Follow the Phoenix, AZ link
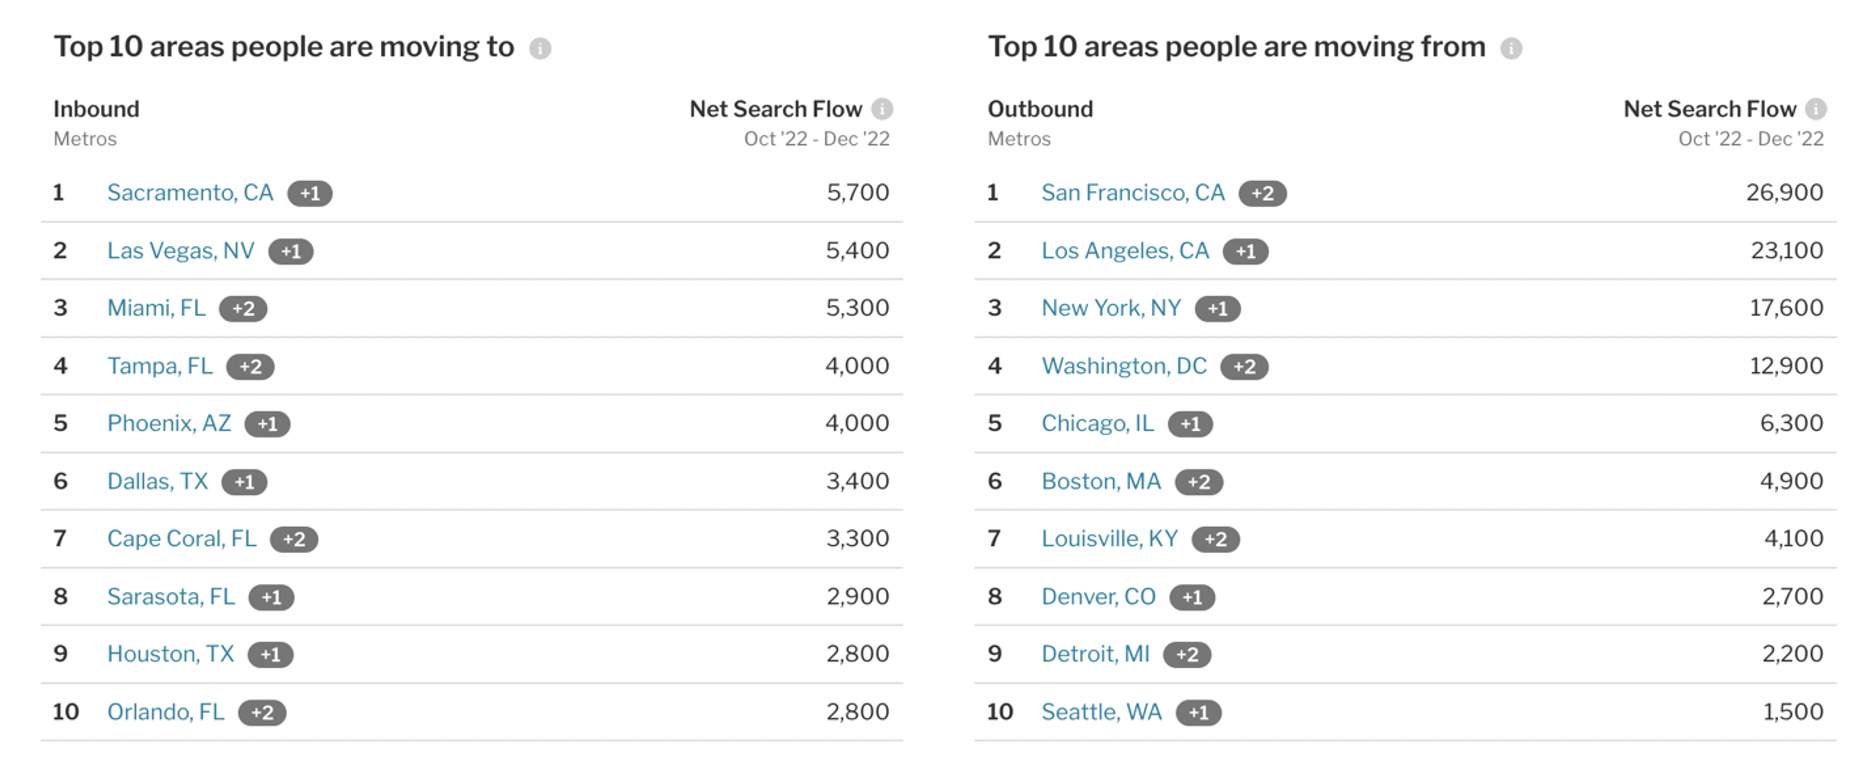This screenshot has height=768, width=1872. (x=169, y=424)
